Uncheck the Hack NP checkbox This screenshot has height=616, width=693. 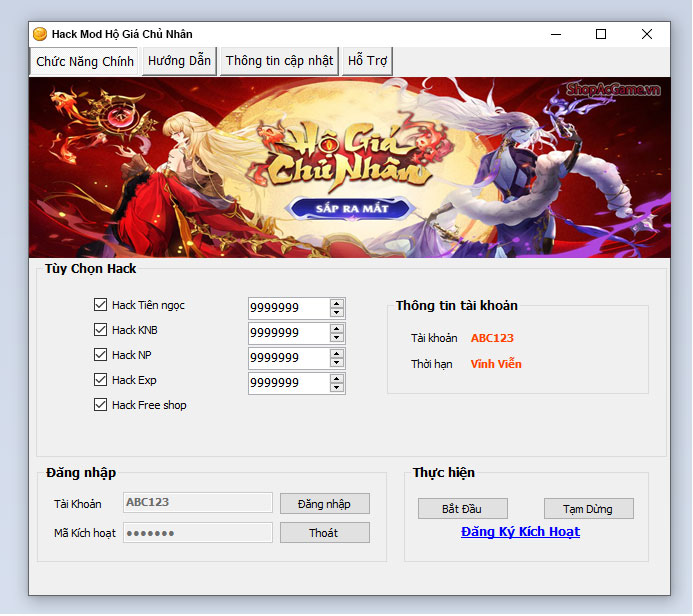click(100, 355)
